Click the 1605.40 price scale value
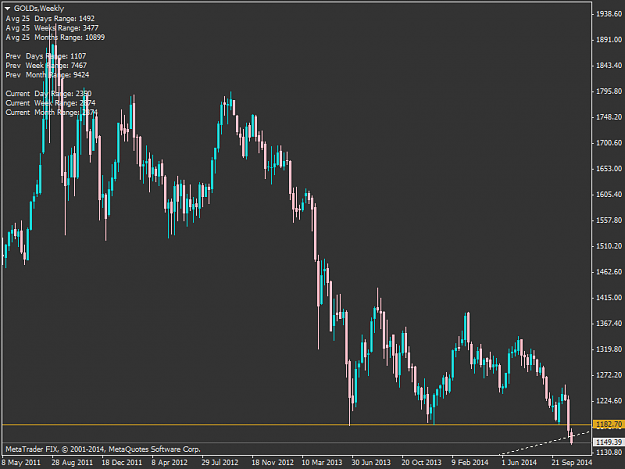The image size is (625, 469). [609, 194]
